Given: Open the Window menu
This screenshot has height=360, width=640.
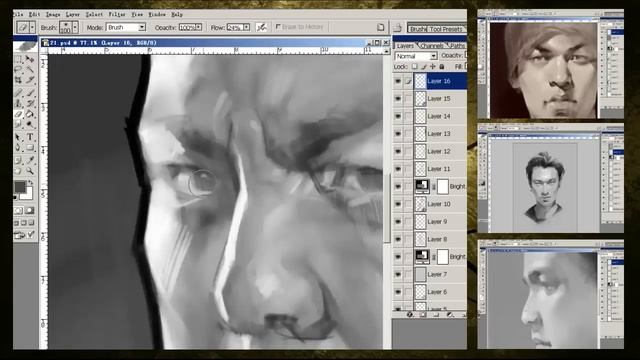Looking at the screenshot, I should pos(157,14).
